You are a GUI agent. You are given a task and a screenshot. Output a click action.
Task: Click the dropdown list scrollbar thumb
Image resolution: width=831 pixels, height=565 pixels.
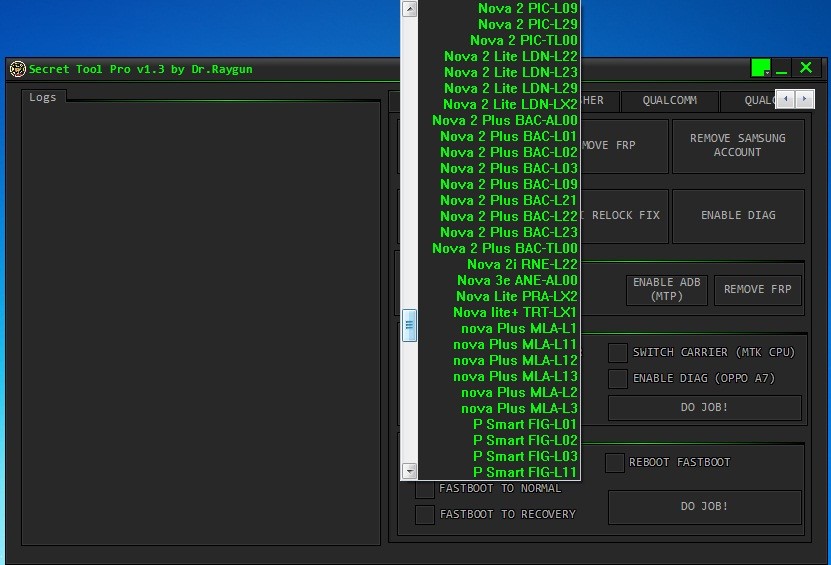(409, 325)
